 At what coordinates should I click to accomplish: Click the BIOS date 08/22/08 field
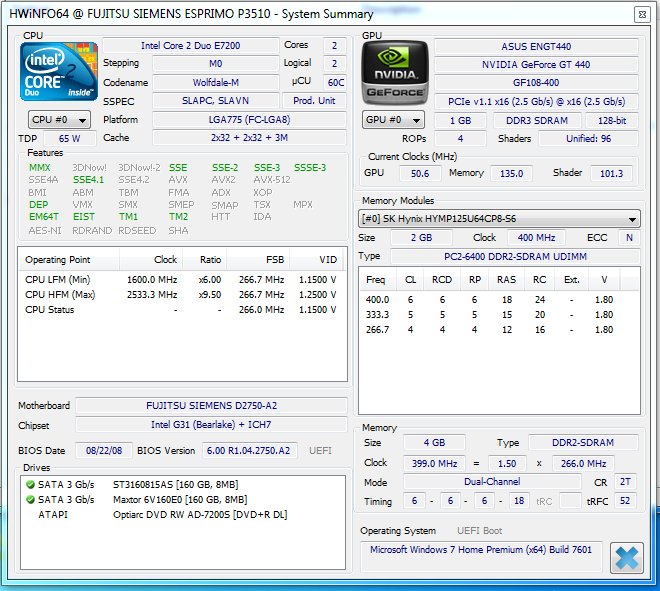click(x=104, y=450)
